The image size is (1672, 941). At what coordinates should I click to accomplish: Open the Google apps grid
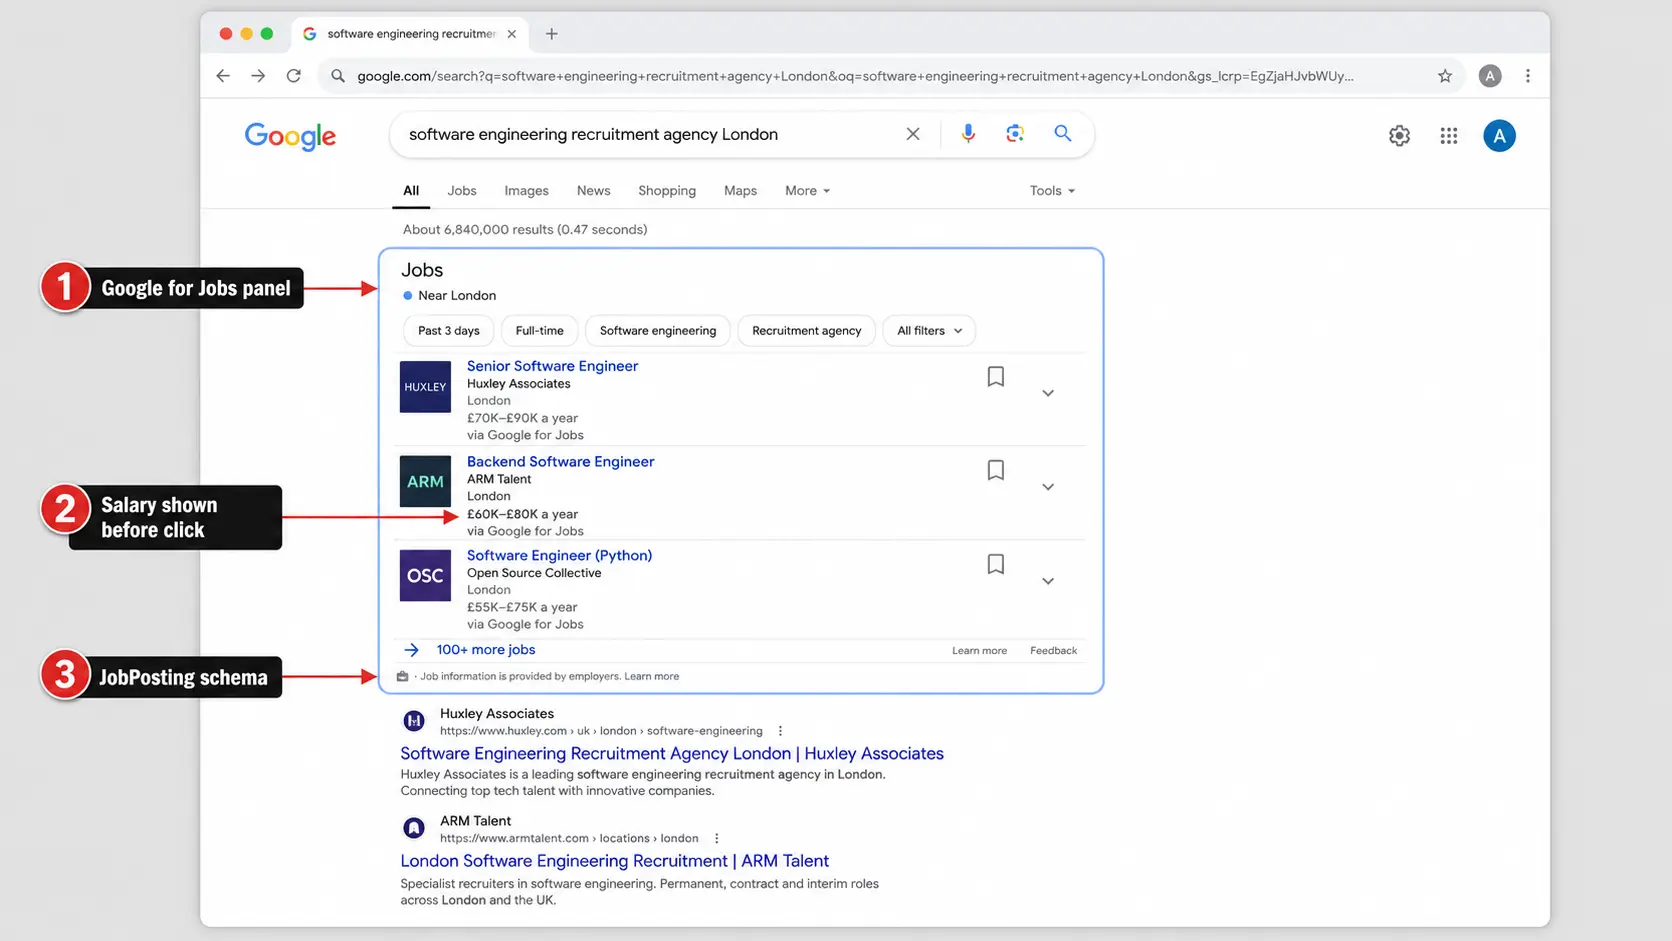[x=1449, y=136]
